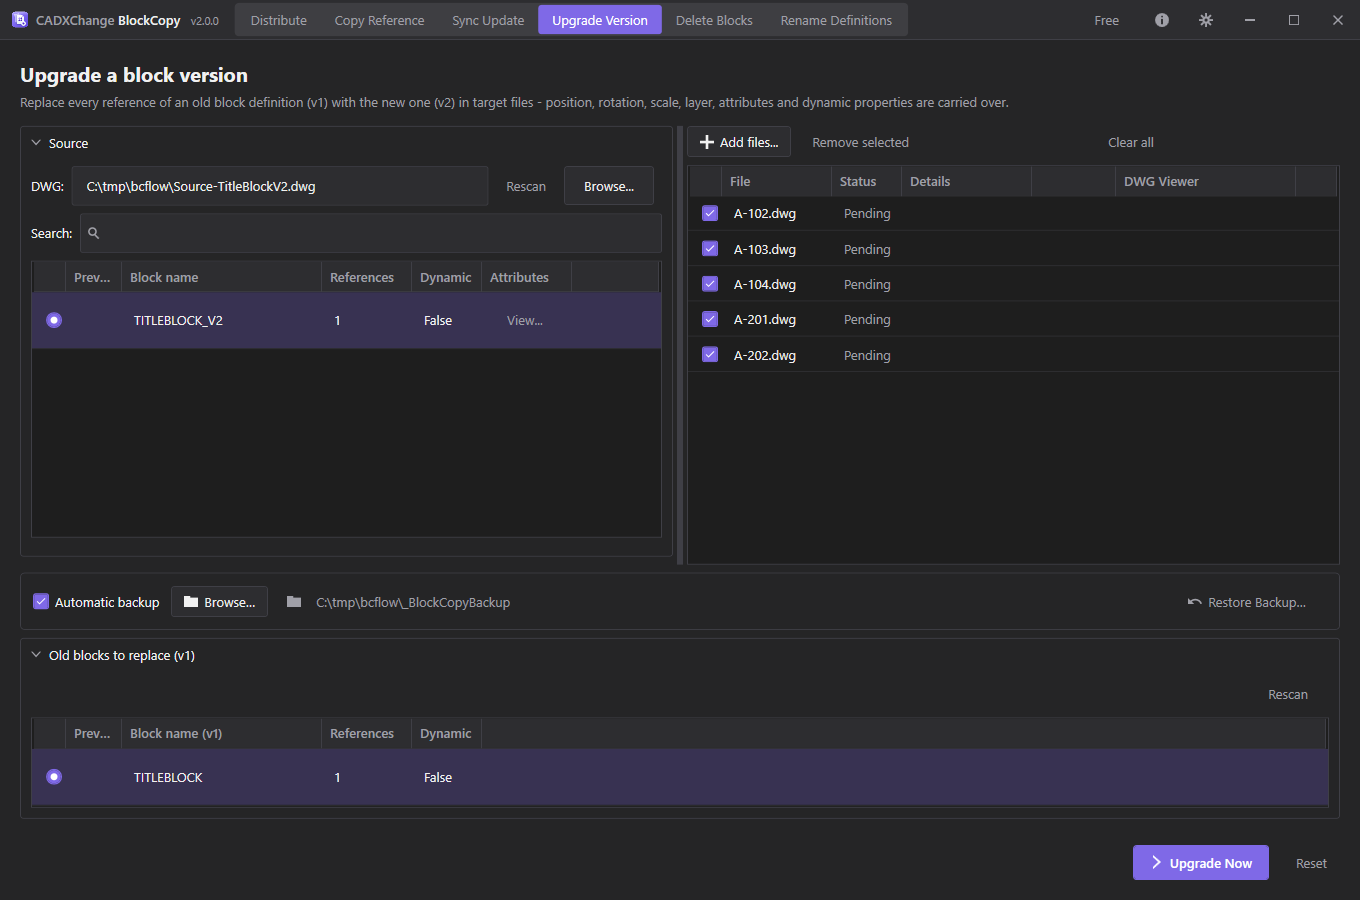Browse for the source DWG file
1360x900 pixels.
point(609,186)
